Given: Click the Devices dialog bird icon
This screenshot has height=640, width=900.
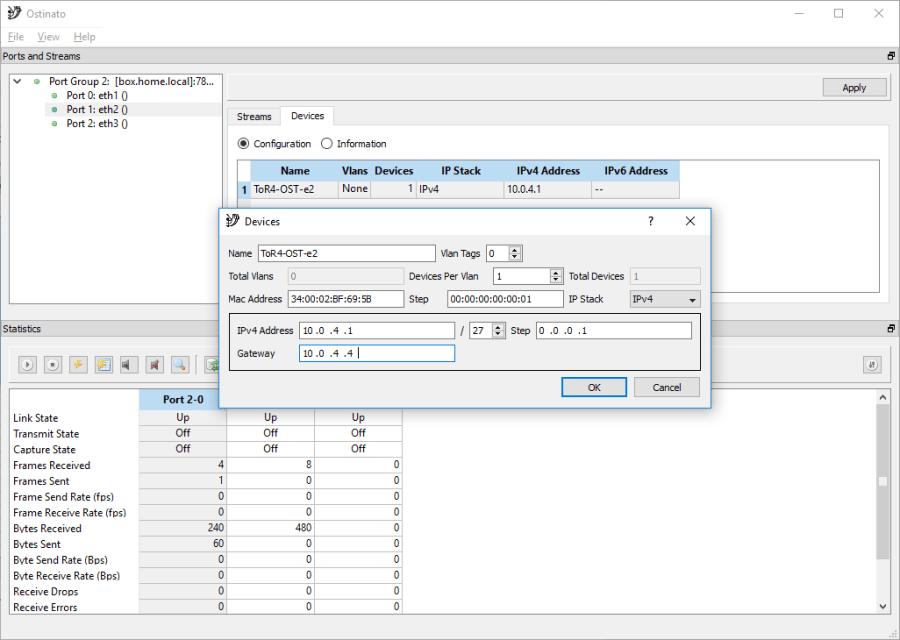Looking at the screenshot, I should coord(232,220).
